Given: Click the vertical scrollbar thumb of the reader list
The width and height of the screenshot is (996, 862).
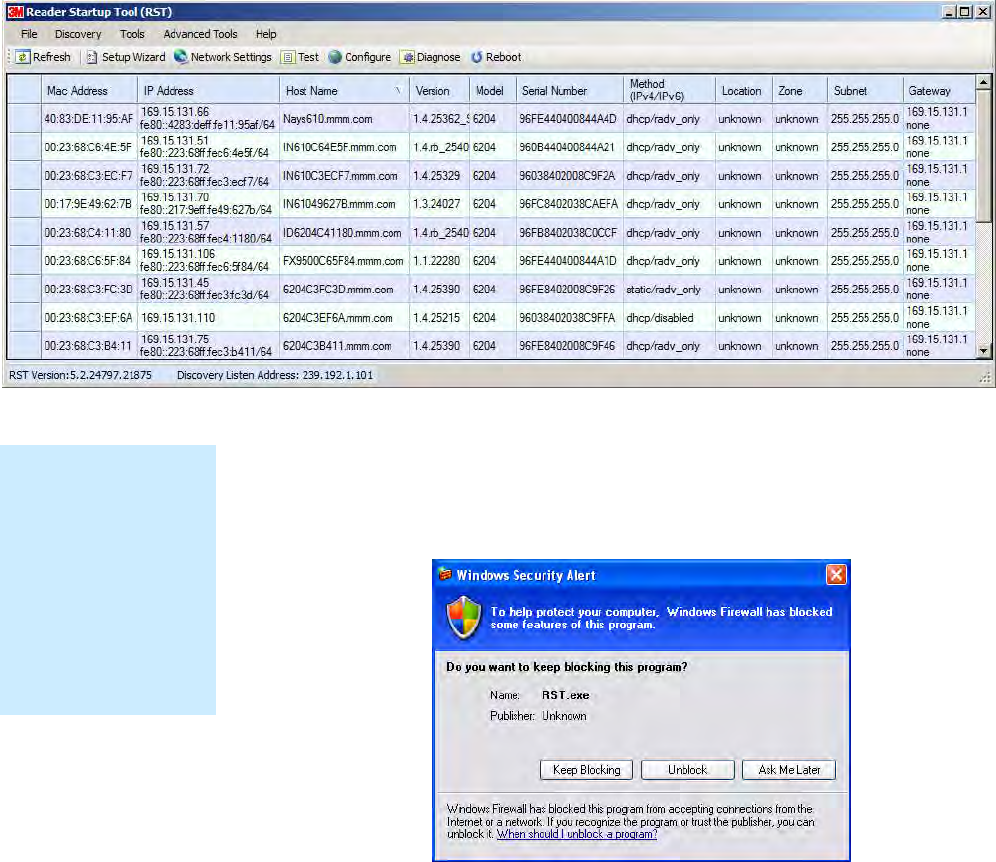Looking at the screenshot, I should click(x=983, y=156).
